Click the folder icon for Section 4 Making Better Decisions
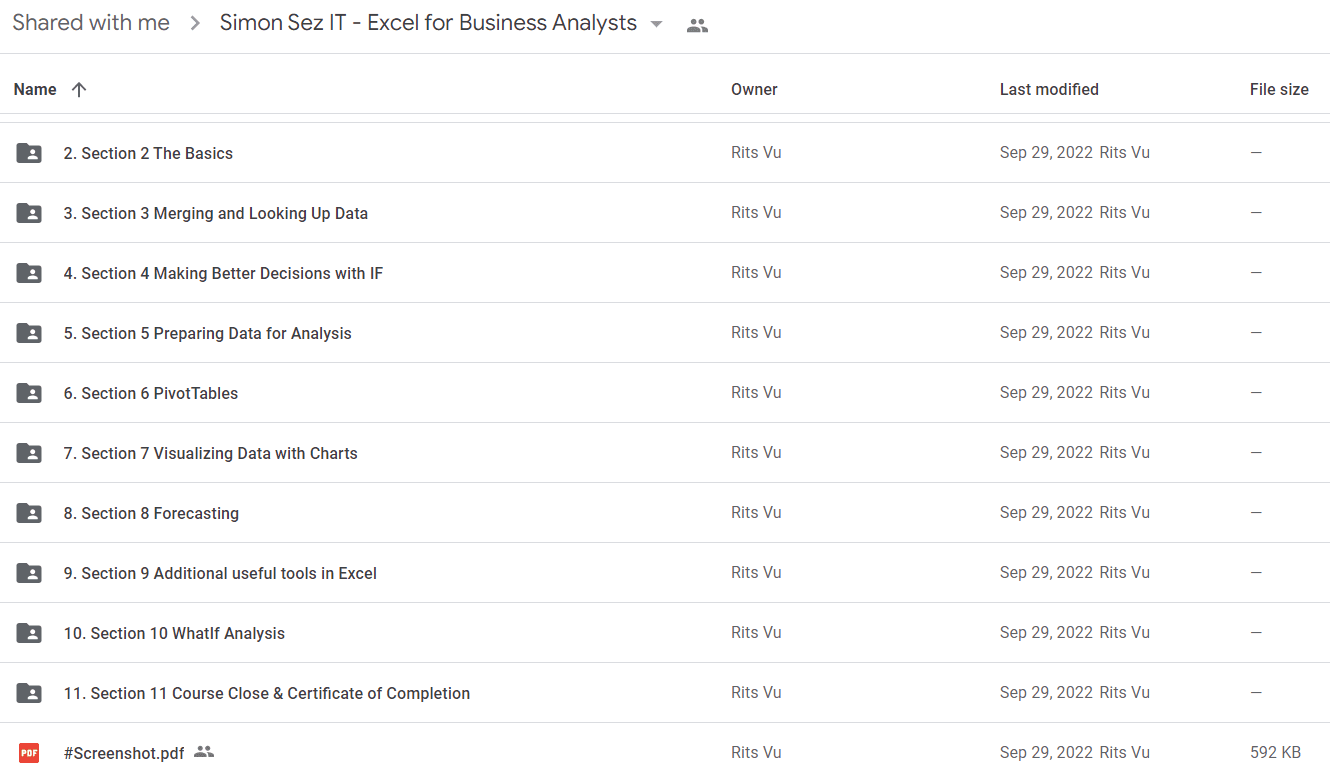 [x=29, y=273]
